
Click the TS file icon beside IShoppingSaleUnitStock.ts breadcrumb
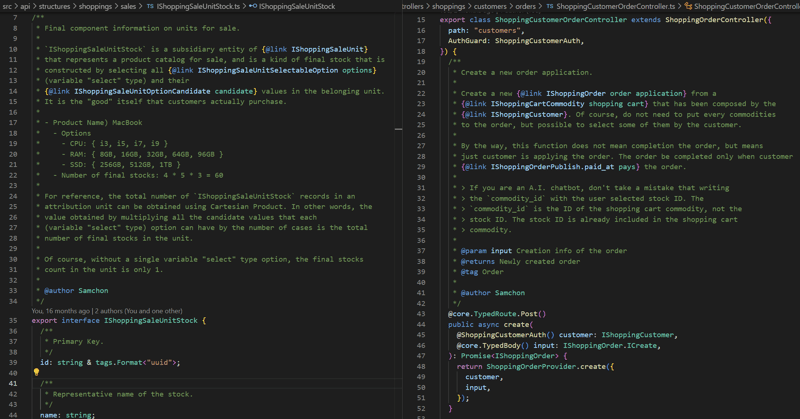150,6
